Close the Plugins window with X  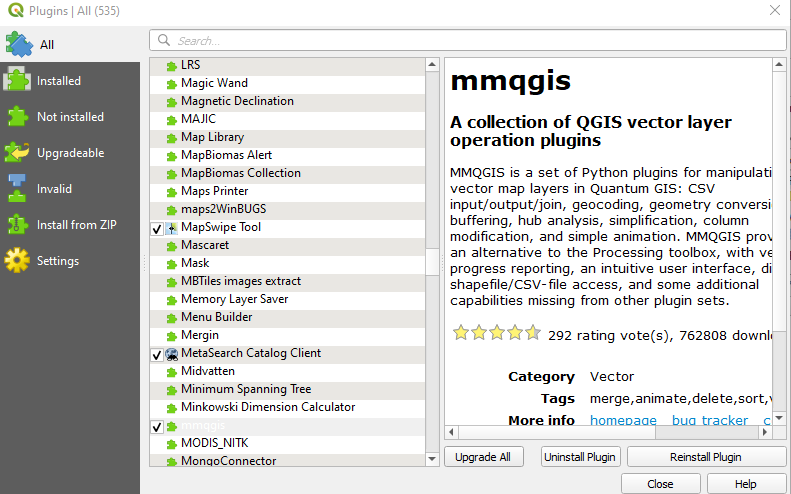click(x=775, y=10)
